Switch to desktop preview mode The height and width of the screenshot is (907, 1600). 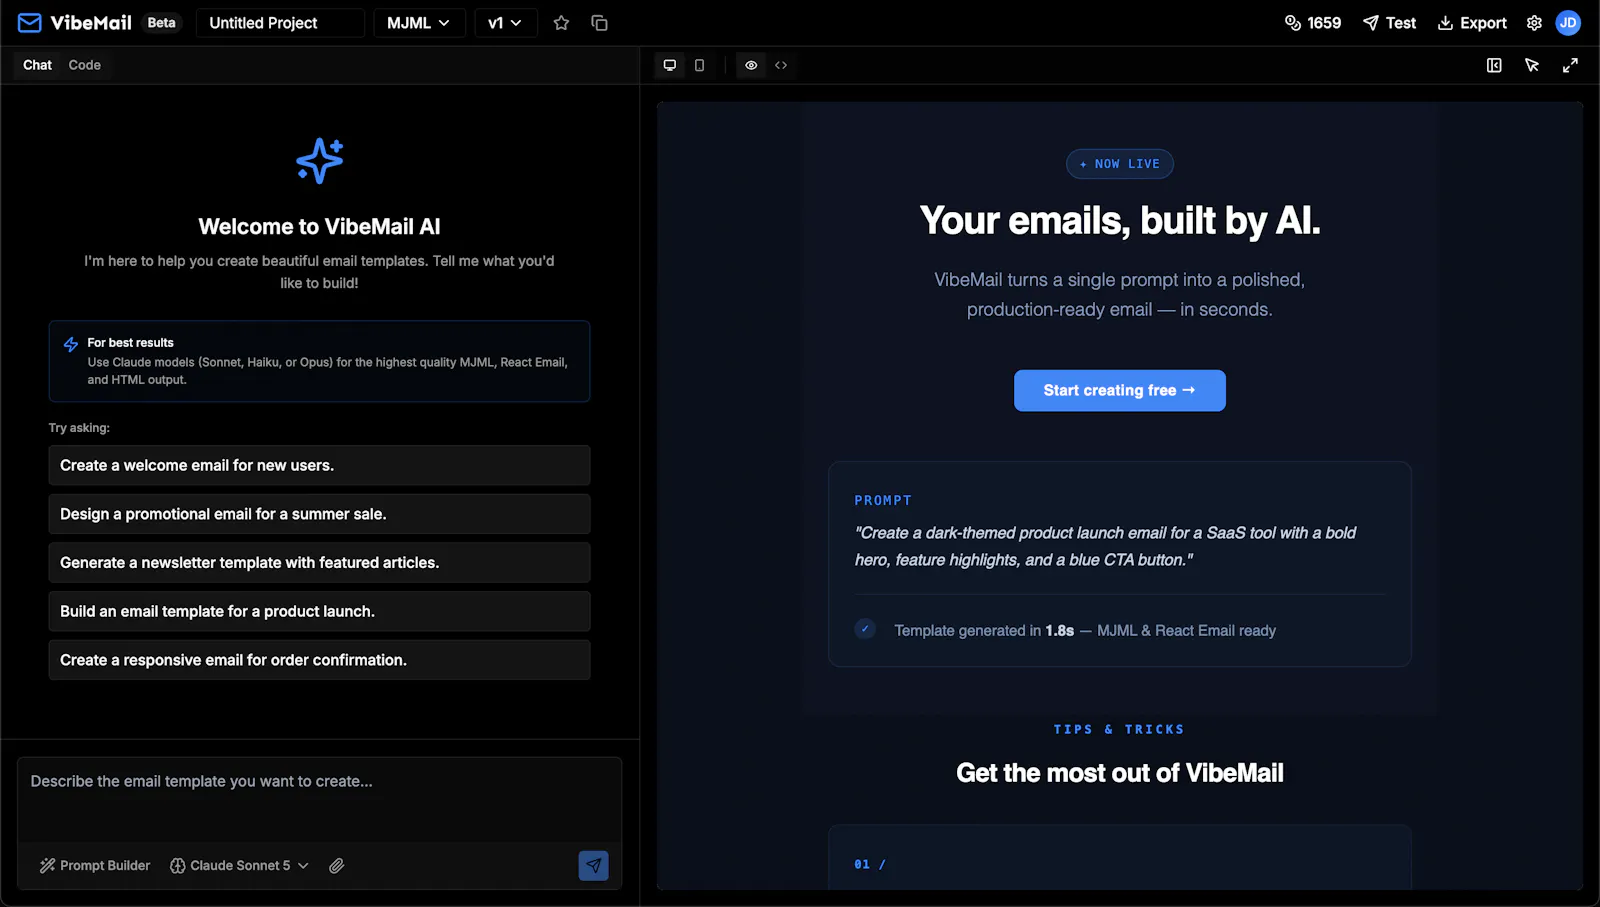(670, 65)
